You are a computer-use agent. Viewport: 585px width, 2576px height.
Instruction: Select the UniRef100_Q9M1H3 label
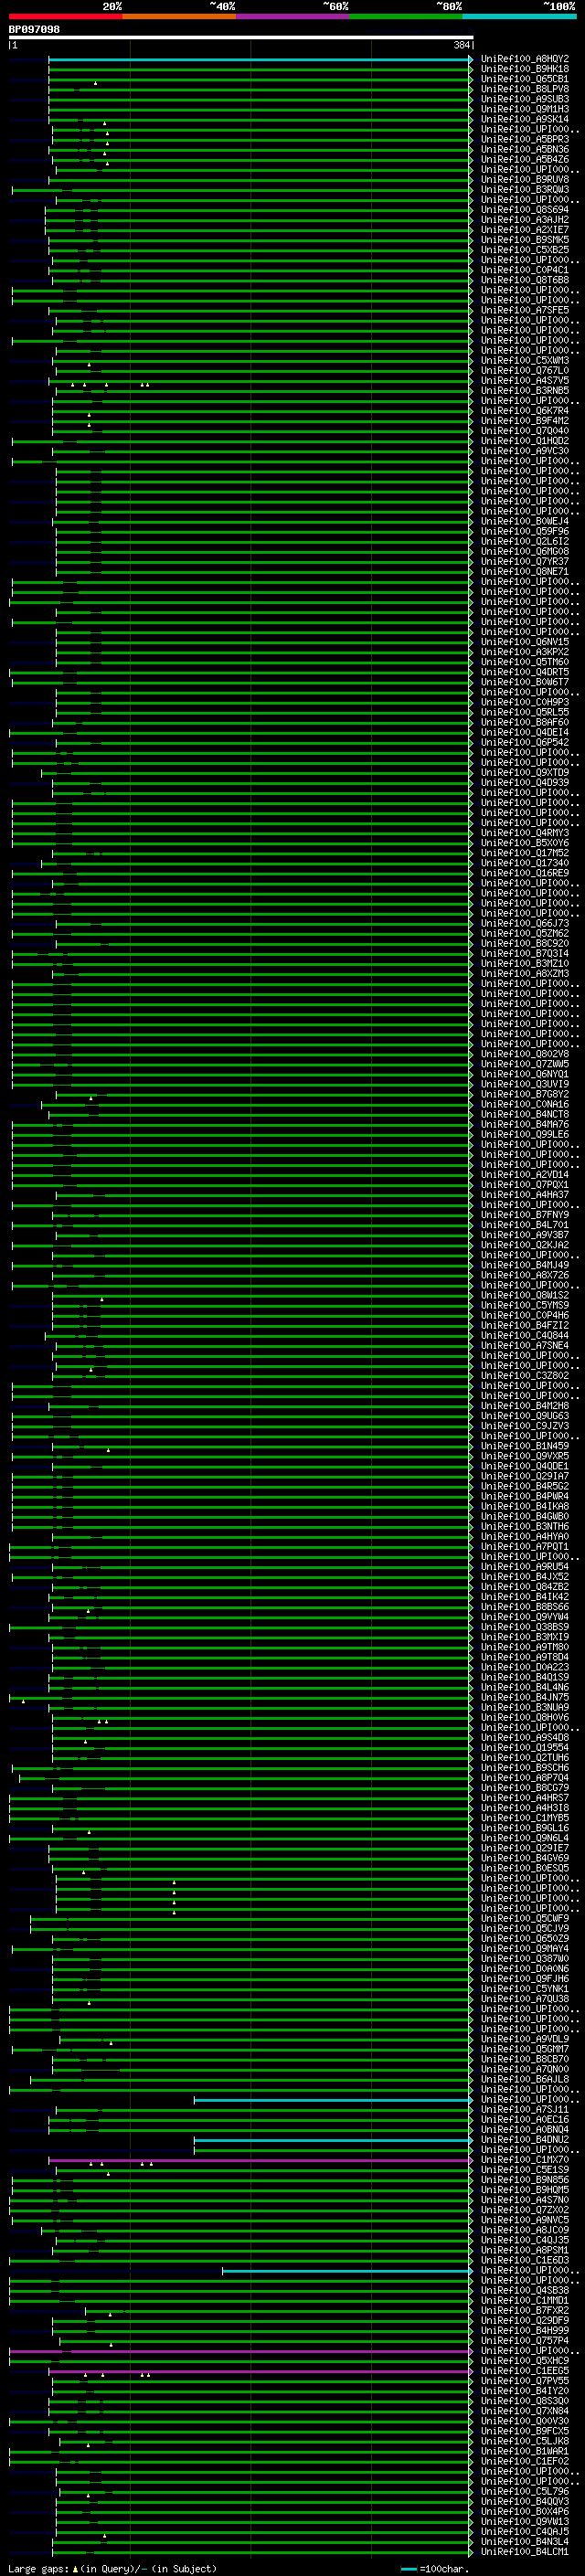pos(525,109)
